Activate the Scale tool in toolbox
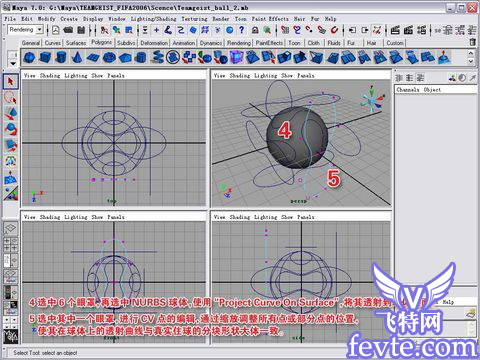 [11, 145]
